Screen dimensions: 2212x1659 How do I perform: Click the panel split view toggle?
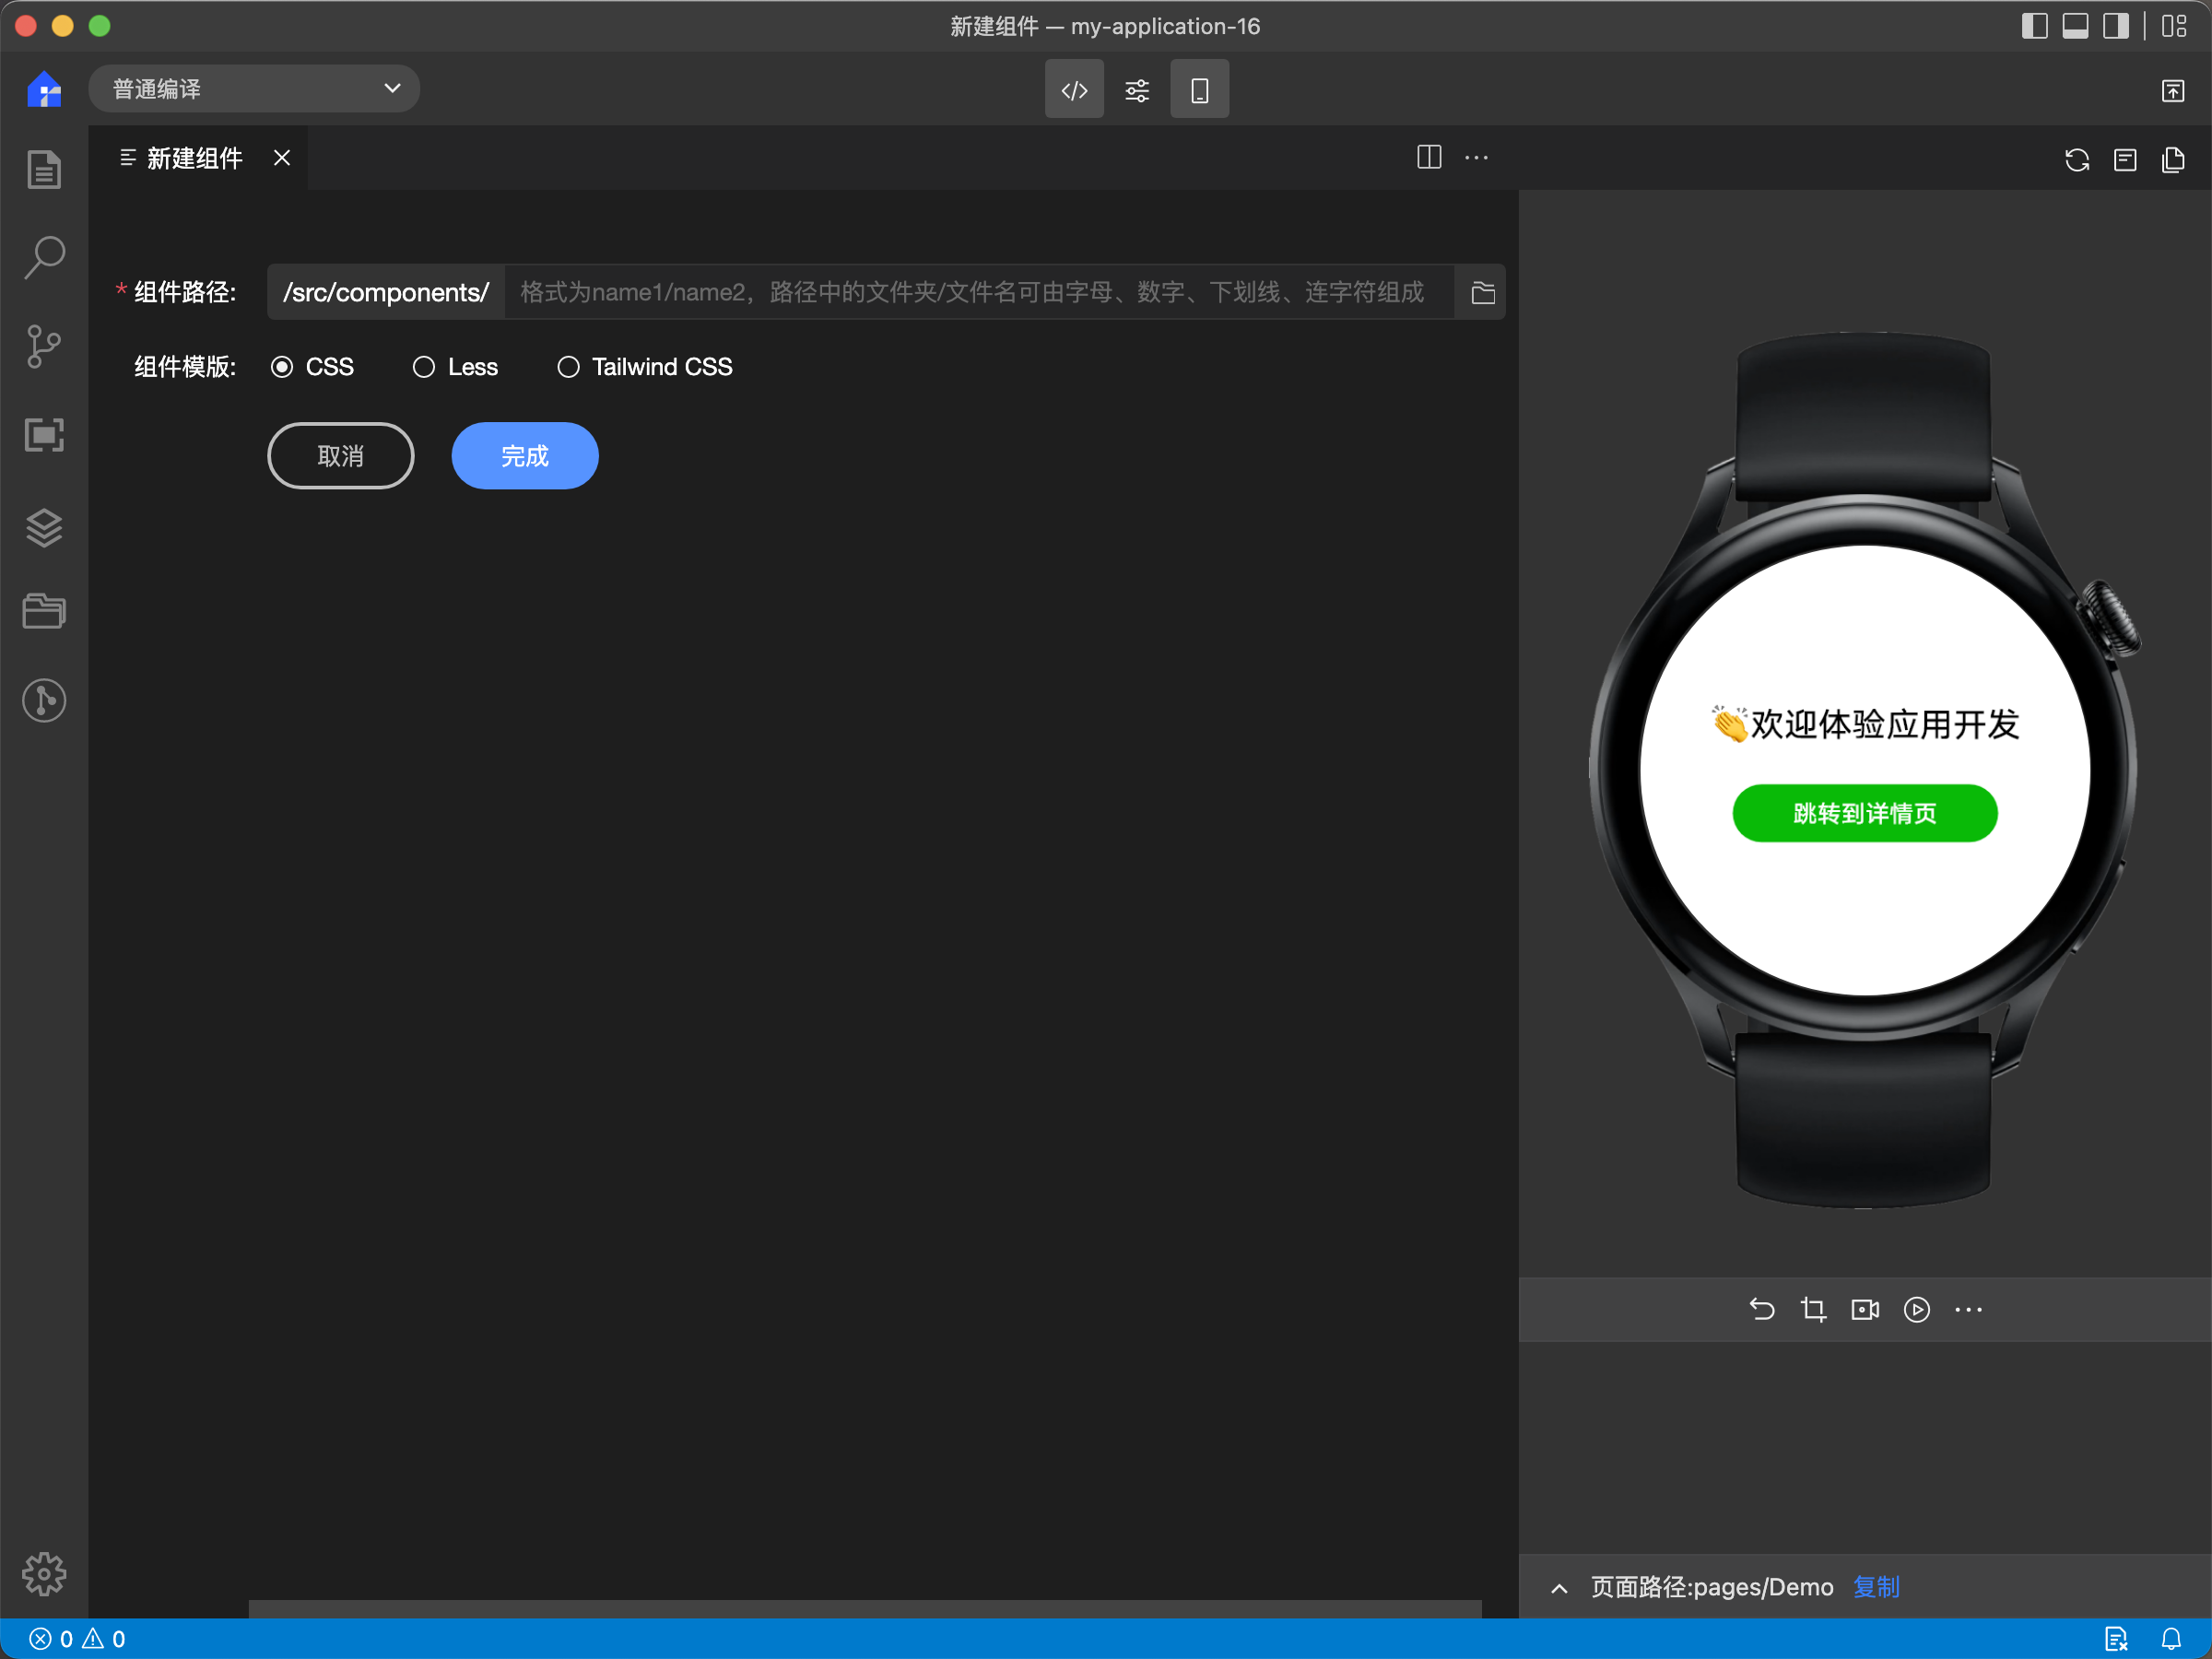[1429, 160]
